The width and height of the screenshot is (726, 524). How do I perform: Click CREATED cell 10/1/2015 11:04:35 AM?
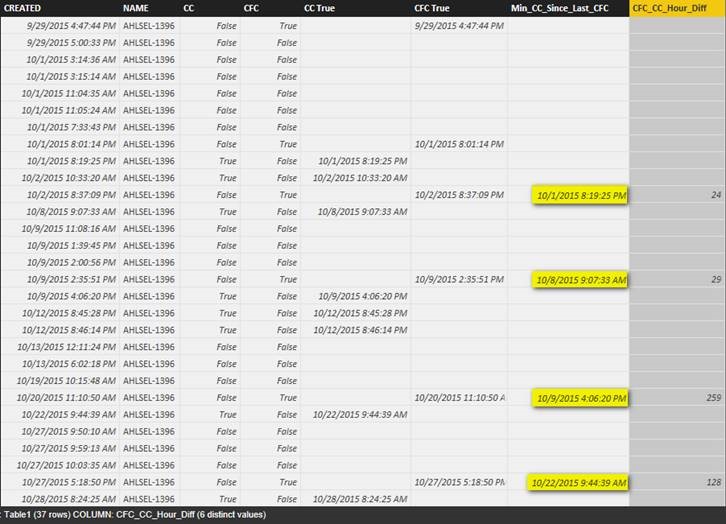69,94
